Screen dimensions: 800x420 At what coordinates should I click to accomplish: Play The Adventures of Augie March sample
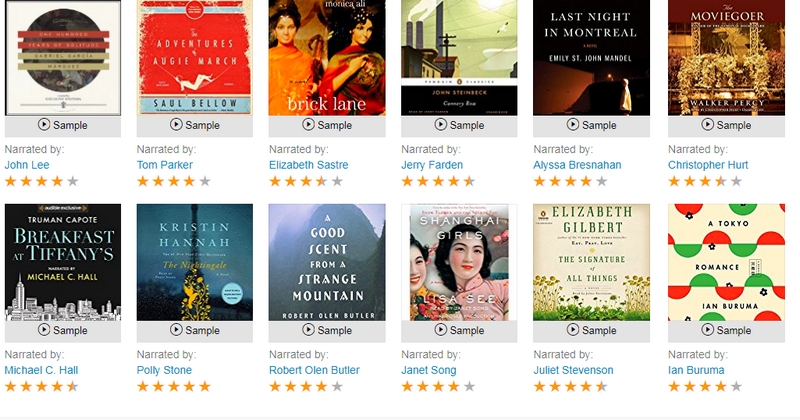coord(194,125)
